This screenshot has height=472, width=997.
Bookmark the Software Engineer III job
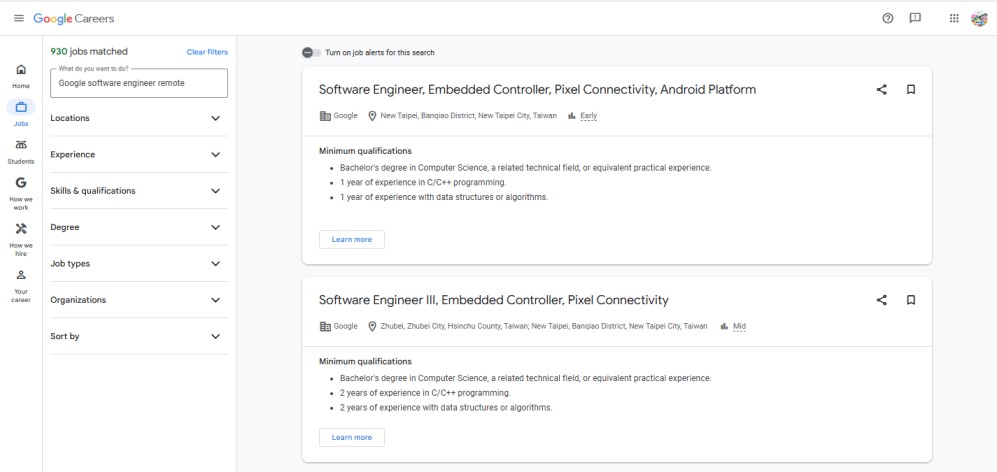coord(911,300)
